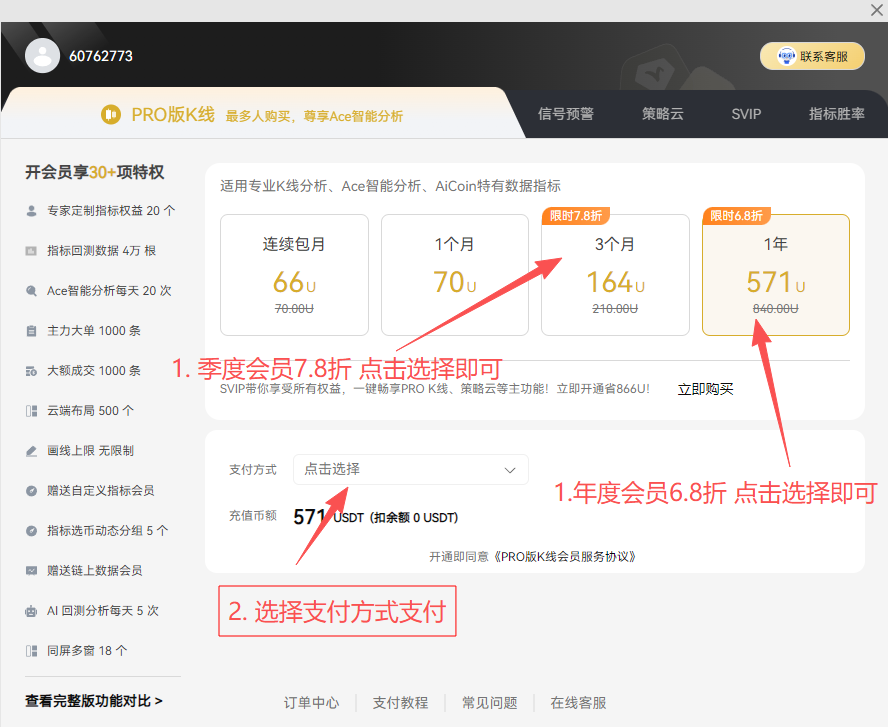Click the 指标回测数据 chart icon
The width and height of the screenshot is (888, 728).
[33, 251]
